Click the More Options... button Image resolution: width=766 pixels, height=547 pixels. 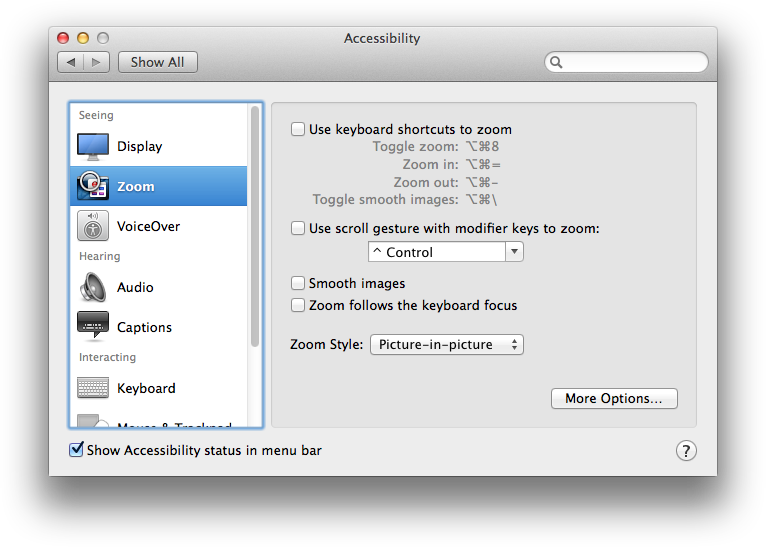click(613, 398)
